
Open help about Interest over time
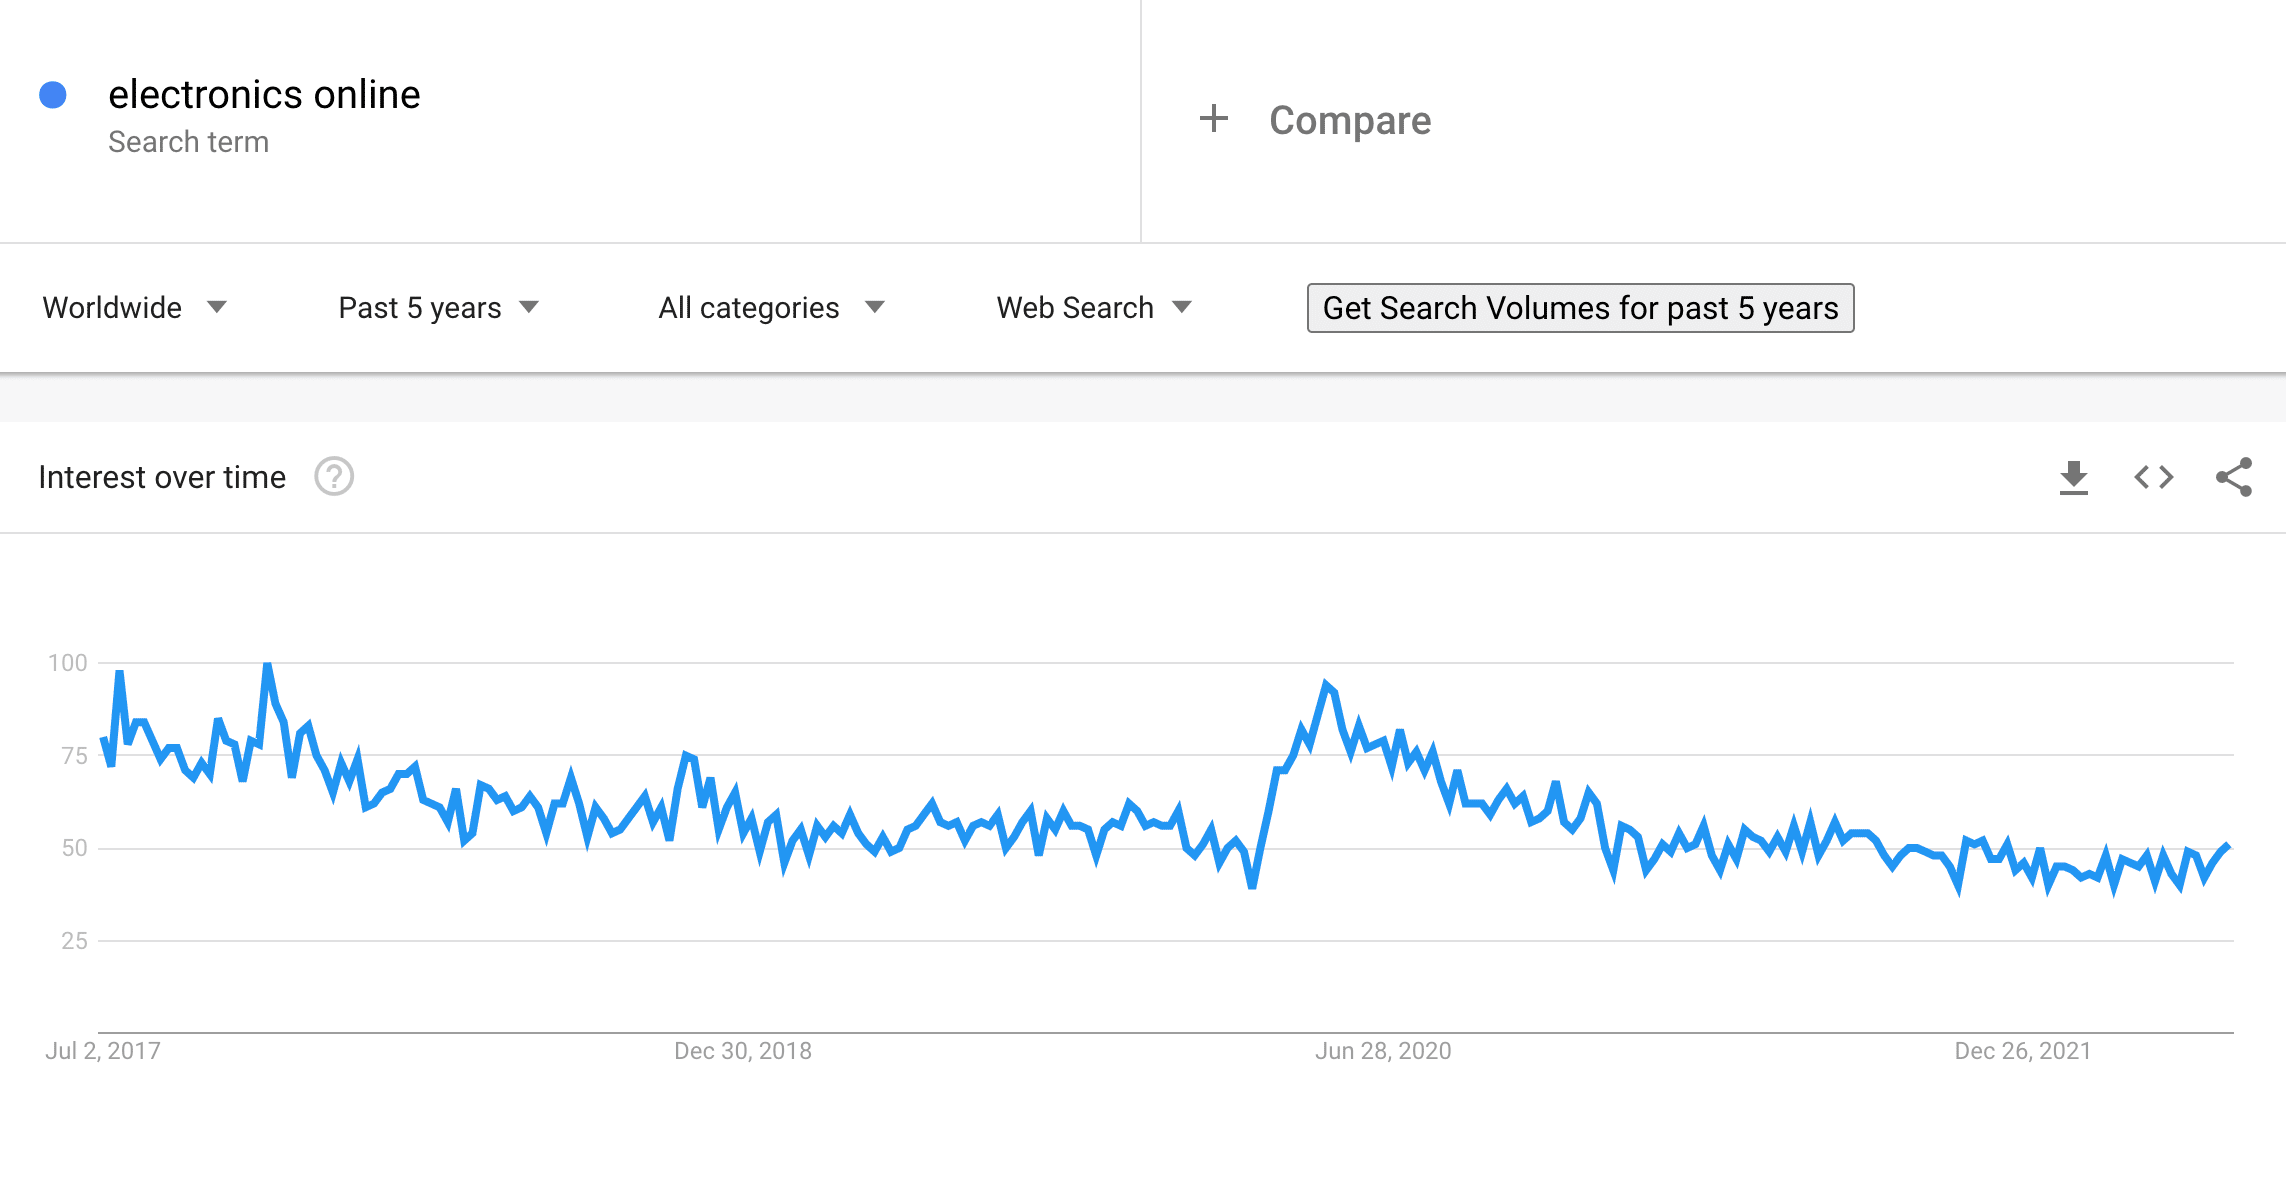tap(334, 477)
